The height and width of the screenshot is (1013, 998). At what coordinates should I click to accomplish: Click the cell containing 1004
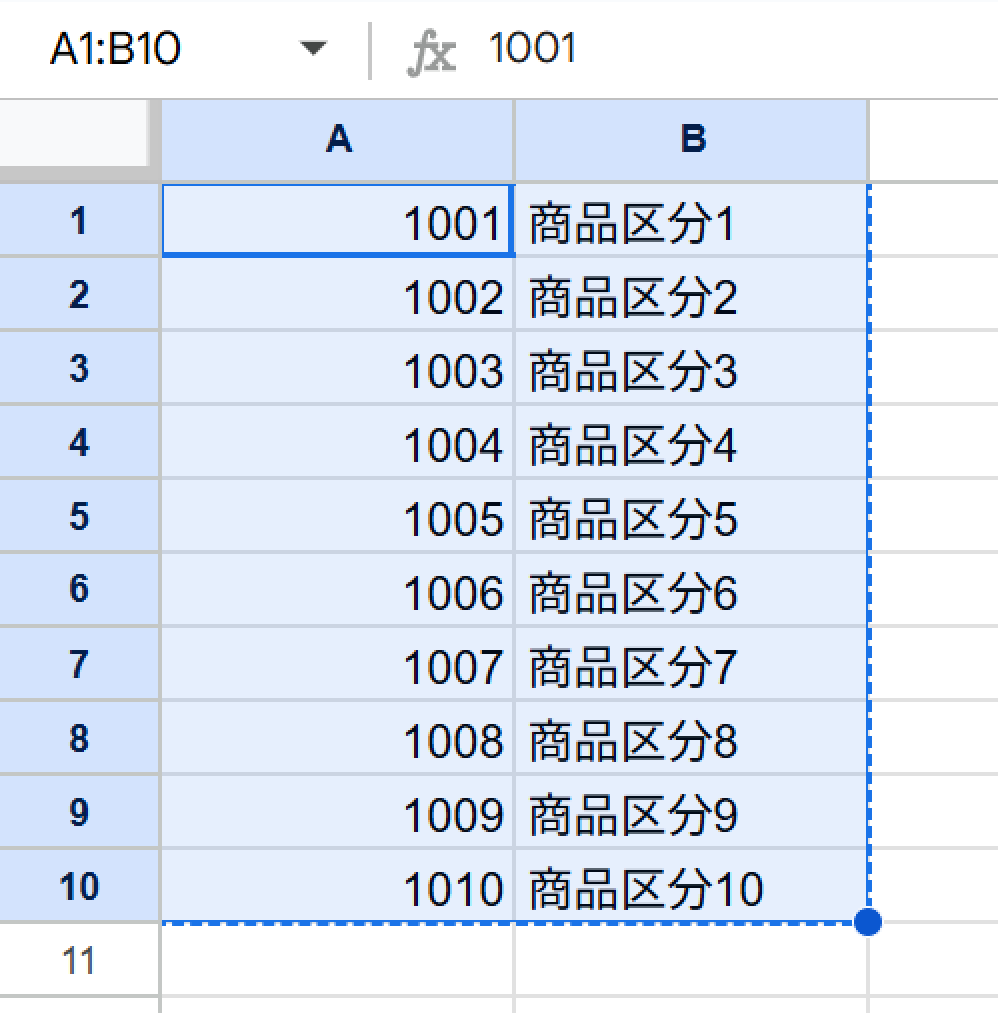pos(338,444)
